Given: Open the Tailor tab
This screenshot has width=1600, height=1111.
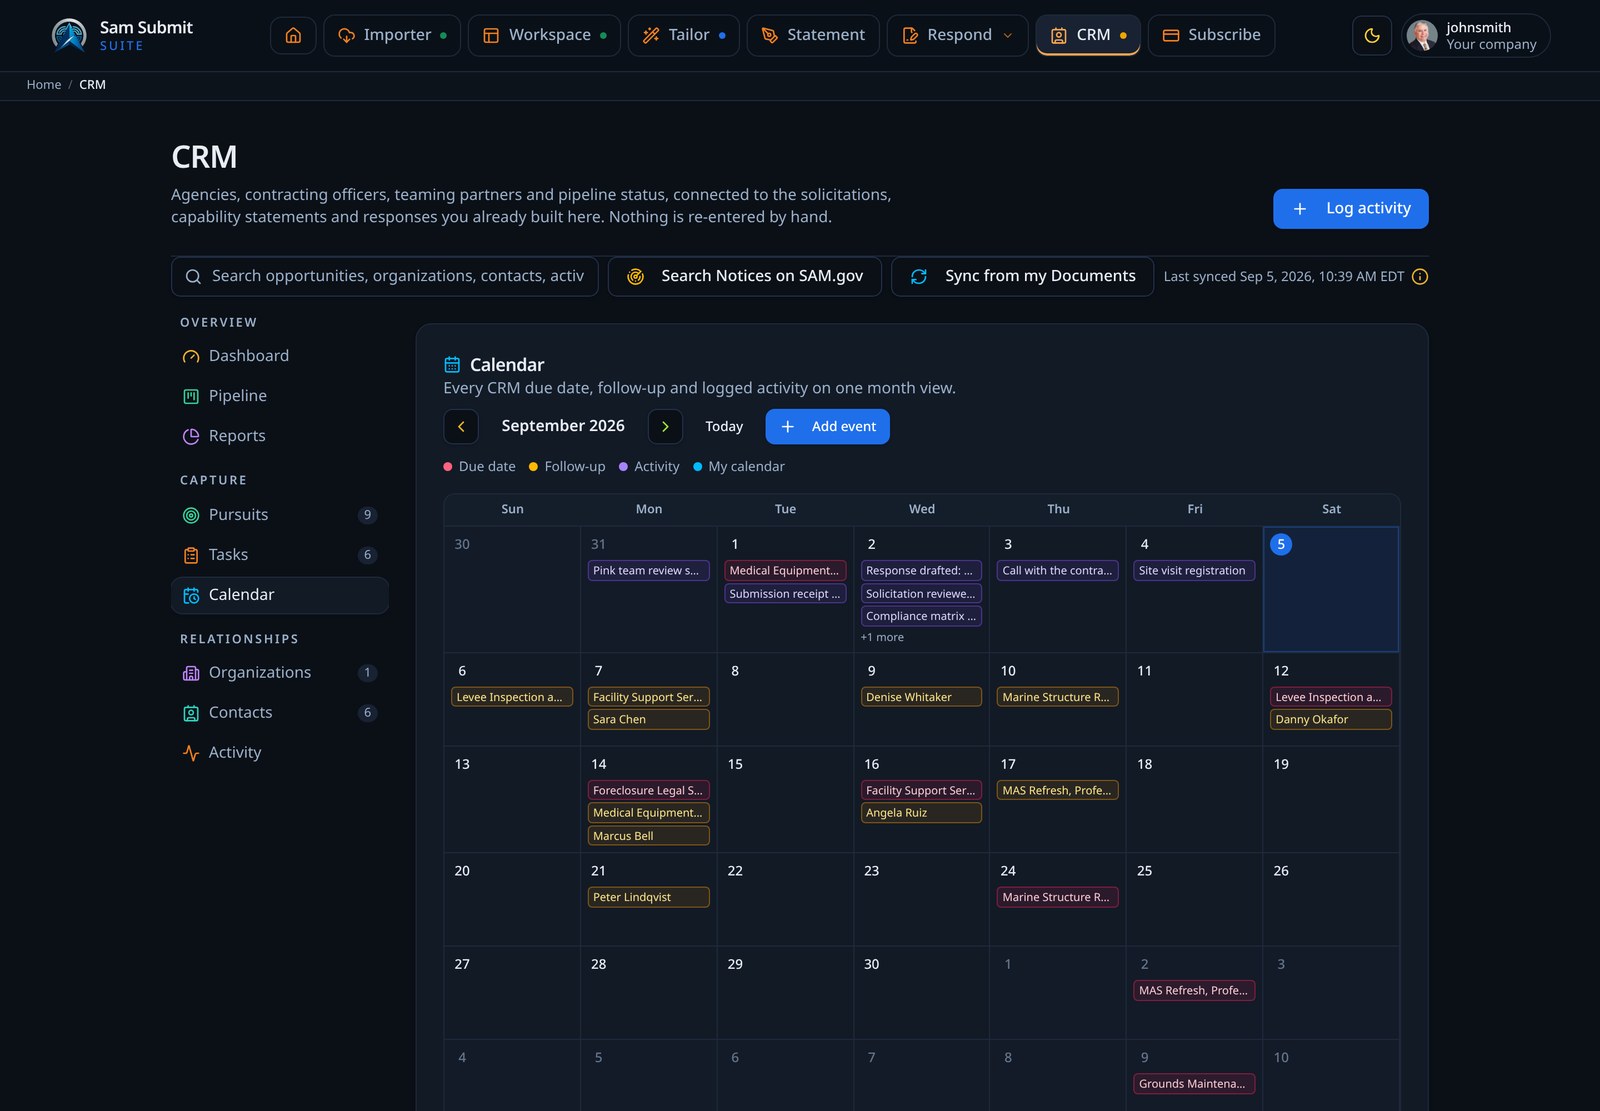Looking at the screenshot, I should [684, 35].
